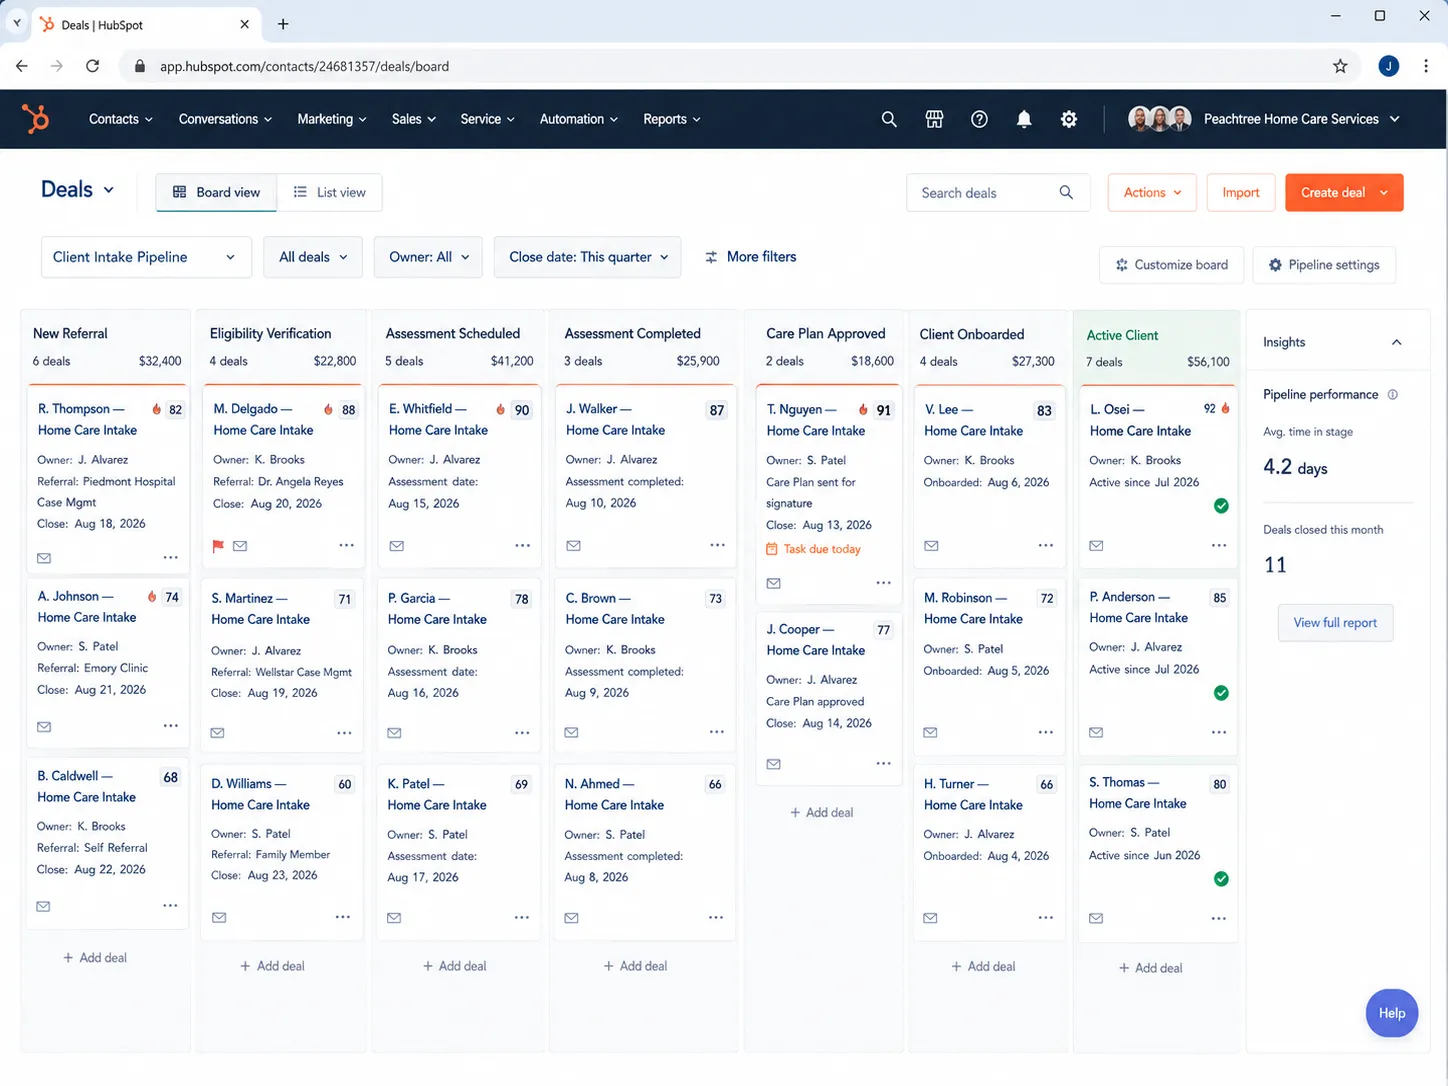Open the Reports menu
The height and width of the screenshot is (1086, 1448).
click(x=672, y=119)
